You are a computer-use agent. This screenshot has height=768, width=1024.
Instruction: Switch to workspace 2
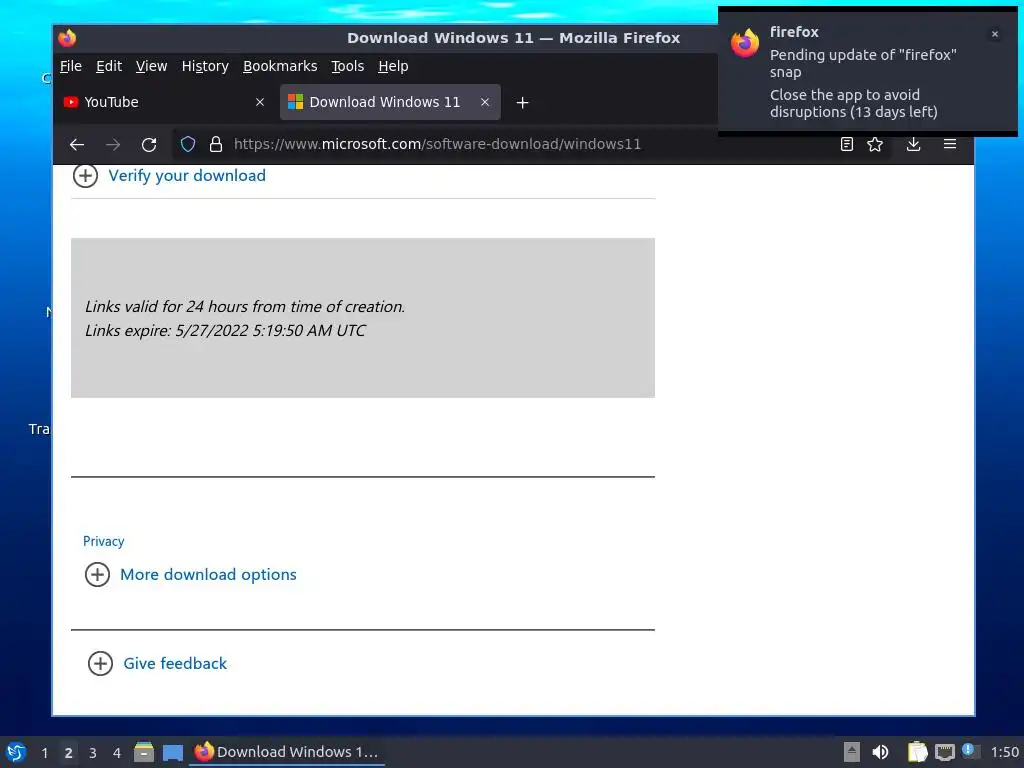[69, 753]
